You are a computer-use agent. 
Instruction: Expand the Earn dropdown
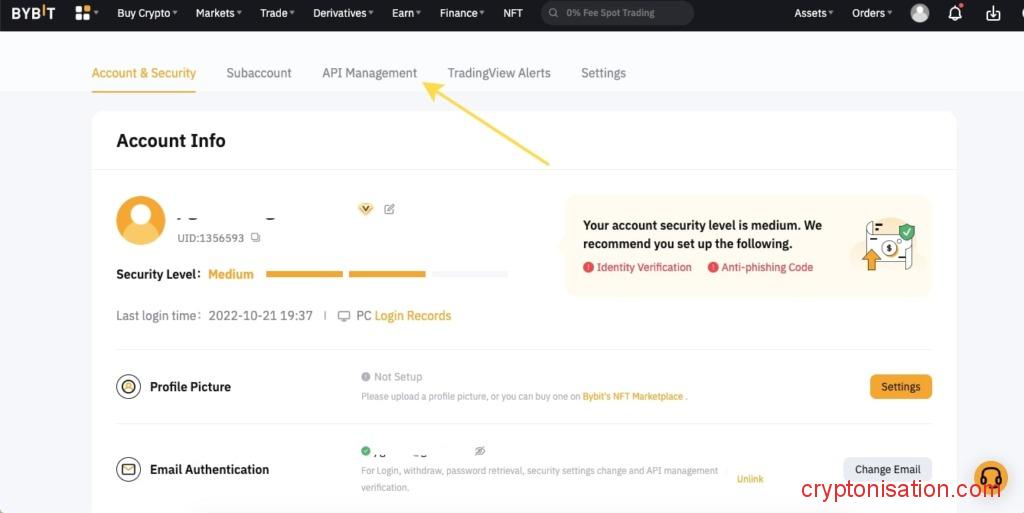pos(406,13)
